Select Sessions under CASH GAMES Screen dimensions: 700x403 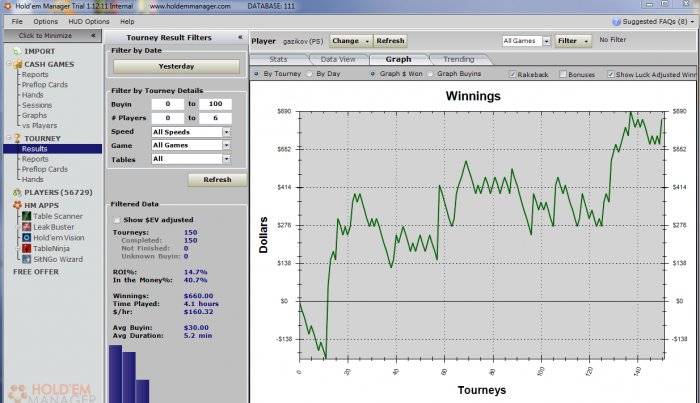37,105
